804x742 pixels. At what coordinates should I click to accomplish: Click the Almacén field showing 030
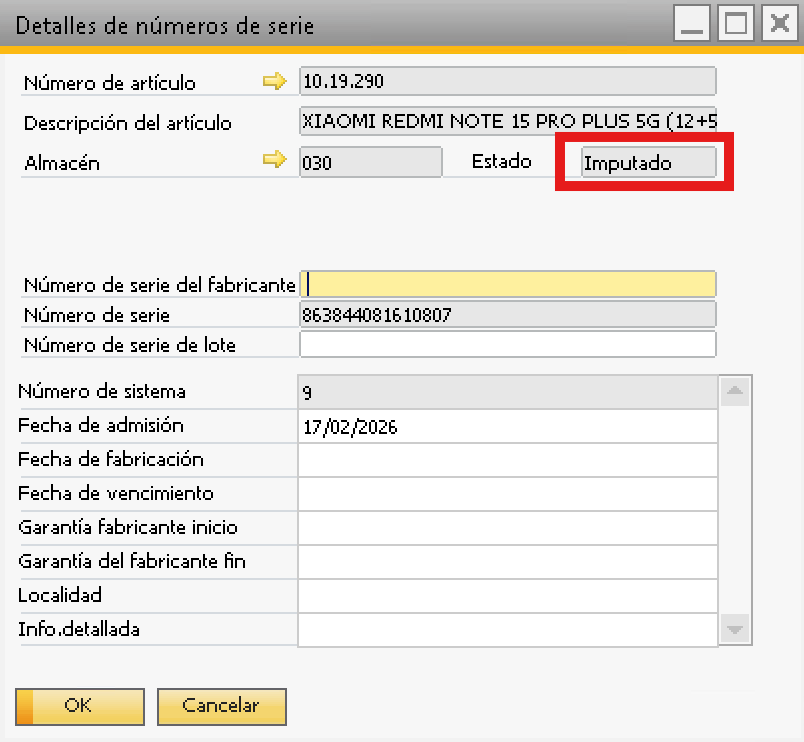371,162
